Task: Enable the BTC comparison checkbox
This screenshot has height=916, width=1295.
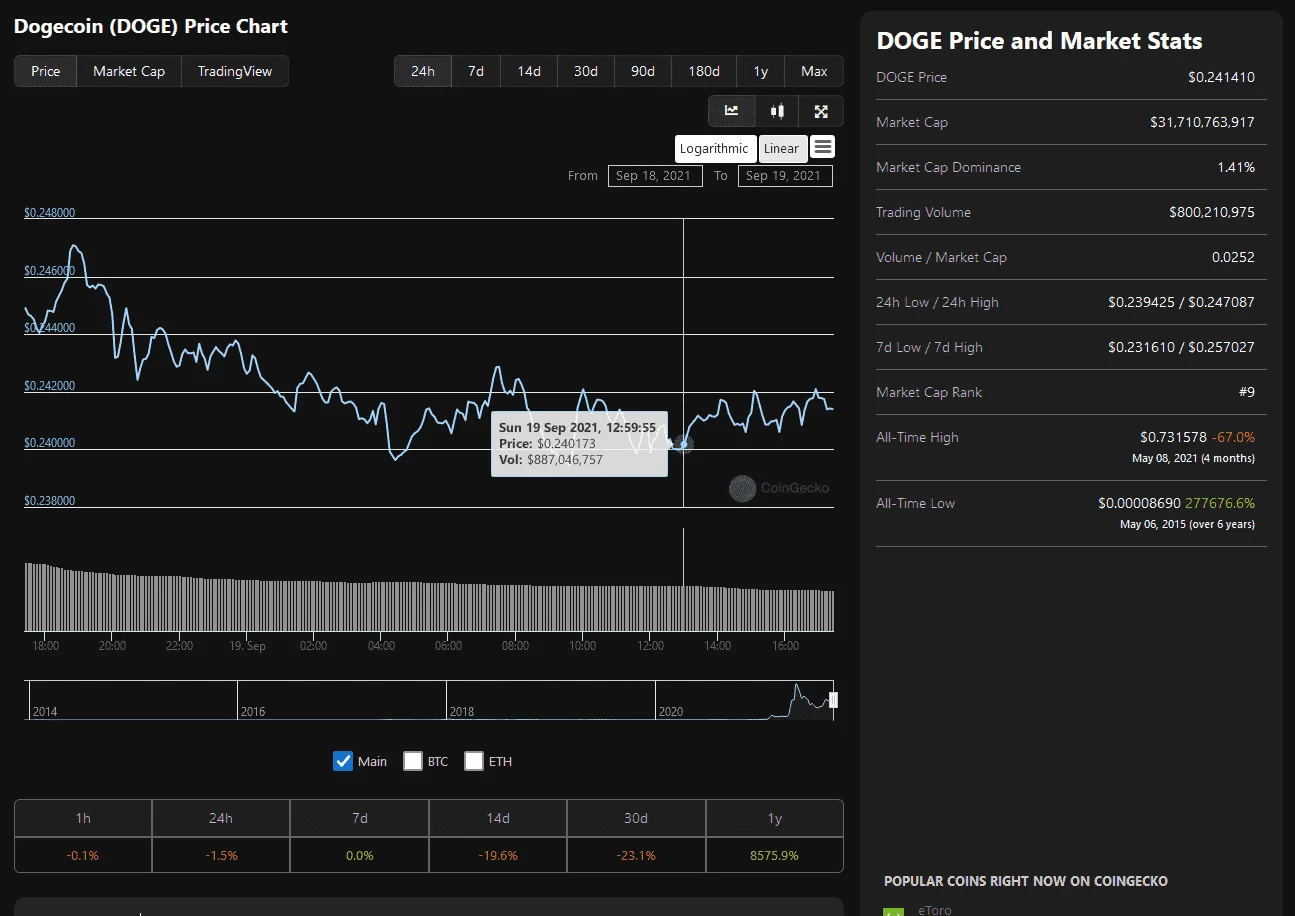Action: [x=413, y=761]
